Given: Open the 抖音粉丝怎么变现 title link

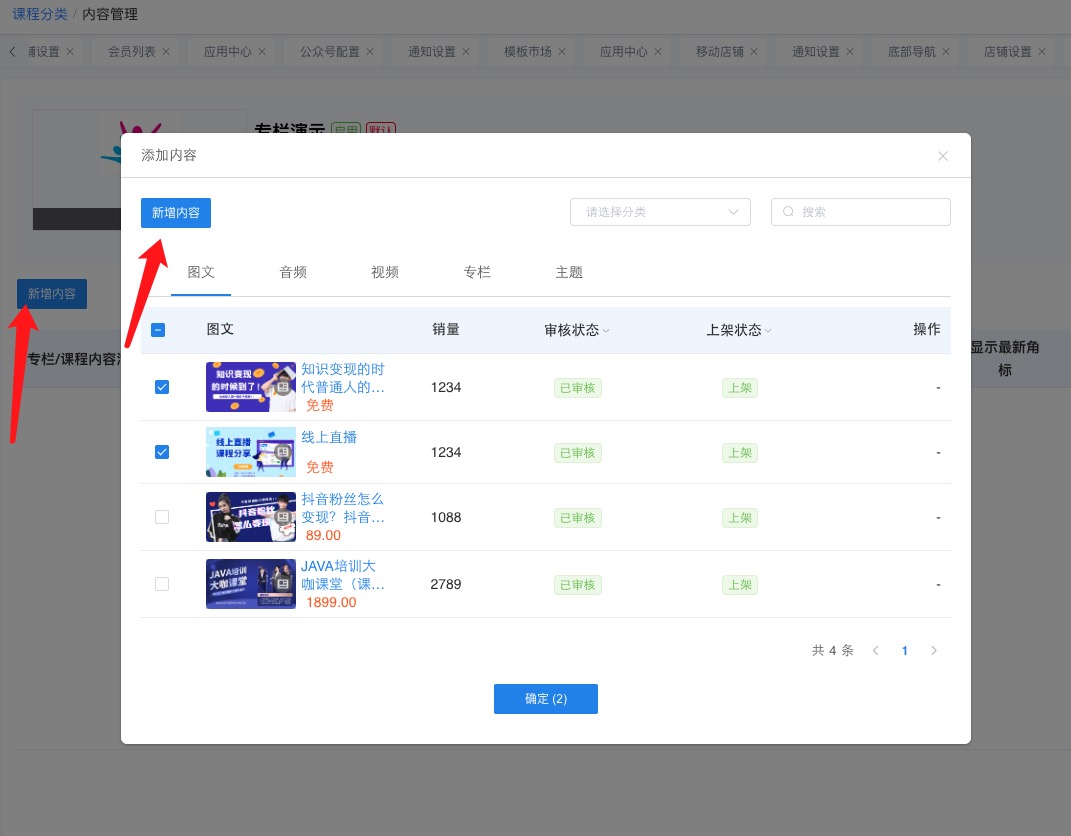Looking at the screenshot, I should tap(343, 508).
